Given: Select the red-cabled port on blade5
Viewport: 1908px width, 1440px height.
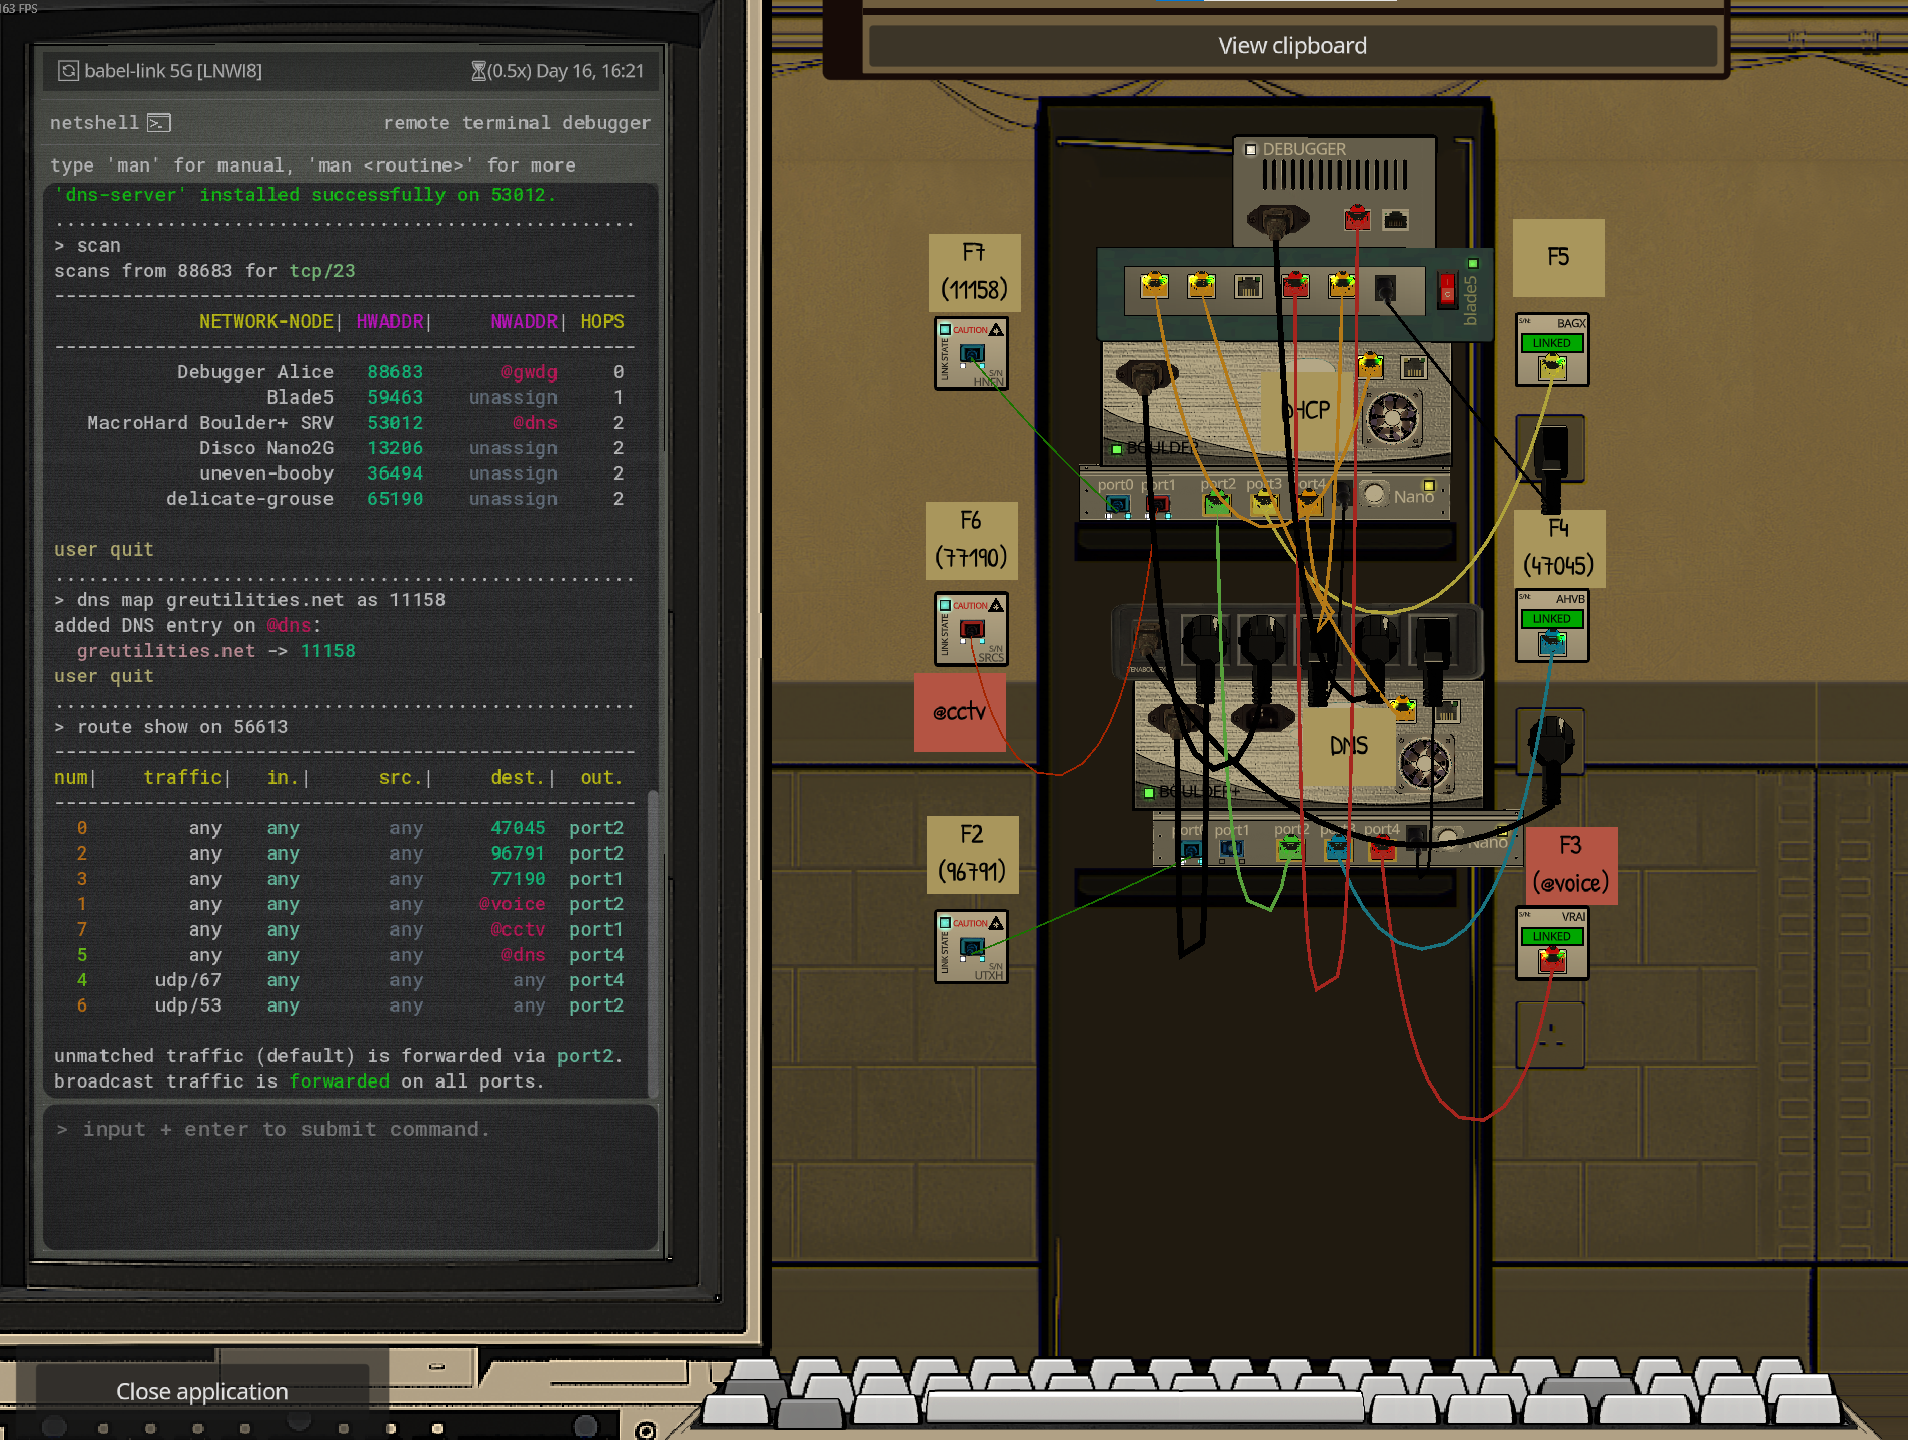Looking at the screenshot, I should click(x=1295, y=286).
